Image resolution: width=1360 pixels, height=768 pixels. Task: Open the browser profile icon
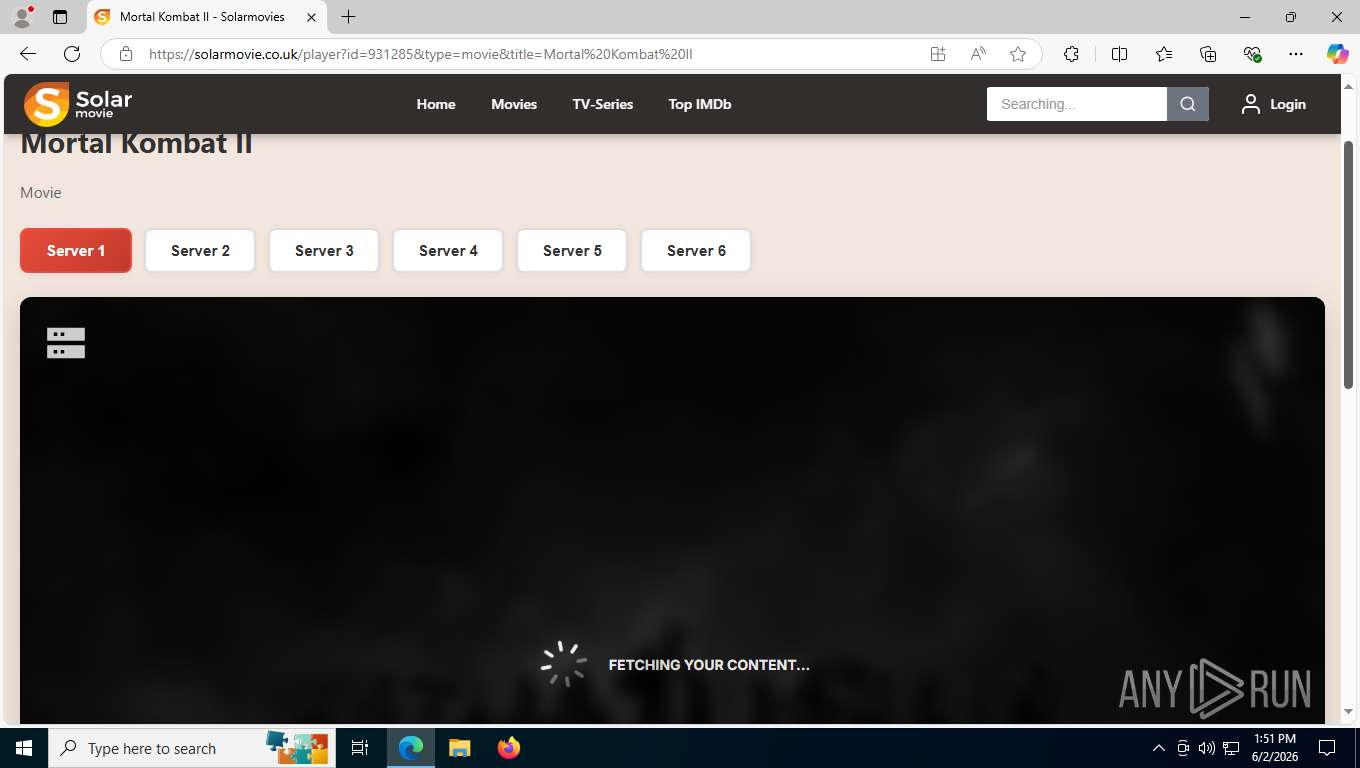coord(22,17)
